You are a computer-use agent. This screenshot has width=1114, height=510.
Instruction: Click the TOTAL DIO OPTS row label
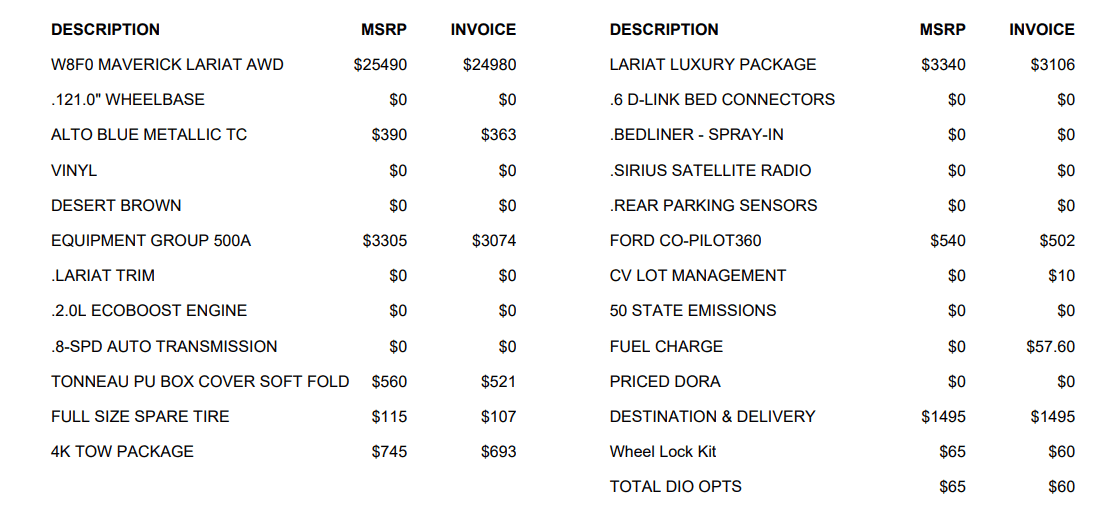tap(676, 487)
